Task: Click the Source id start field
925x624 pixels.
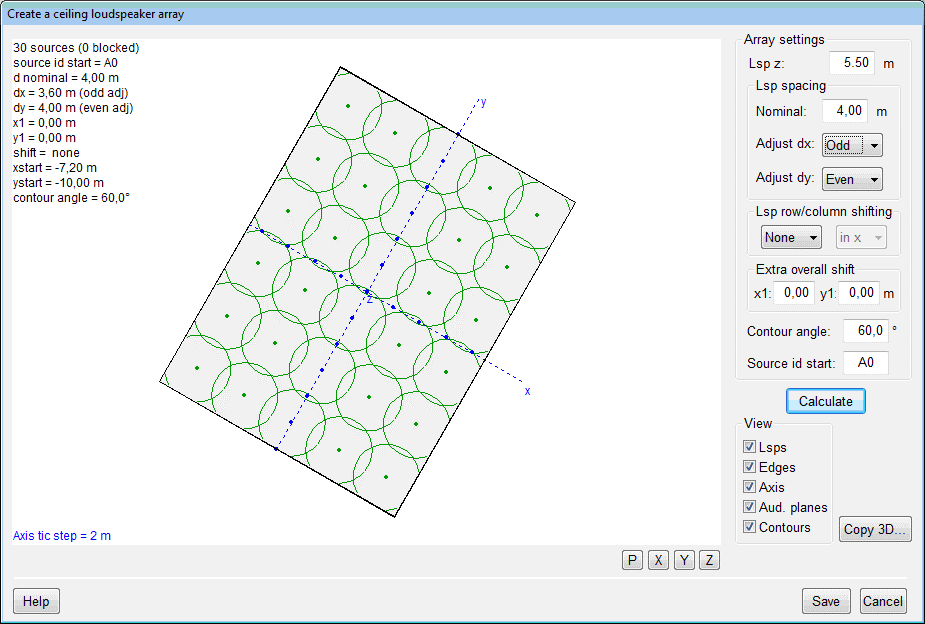Action: tap(865, 363)
